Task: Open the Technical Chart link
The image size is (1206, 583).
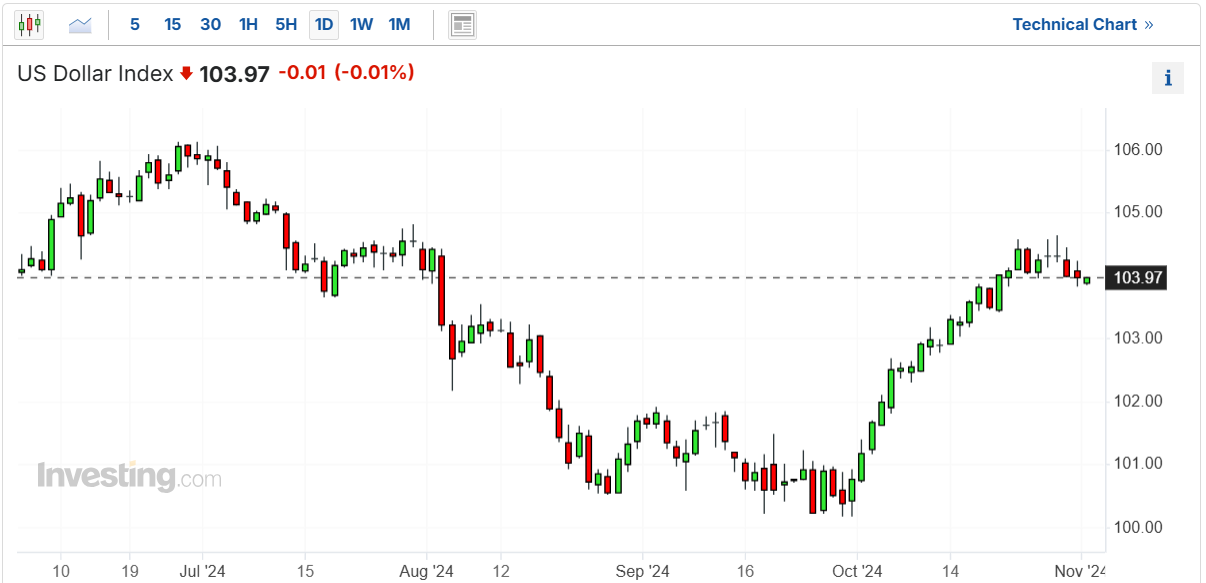Action: coord(1083,24)
